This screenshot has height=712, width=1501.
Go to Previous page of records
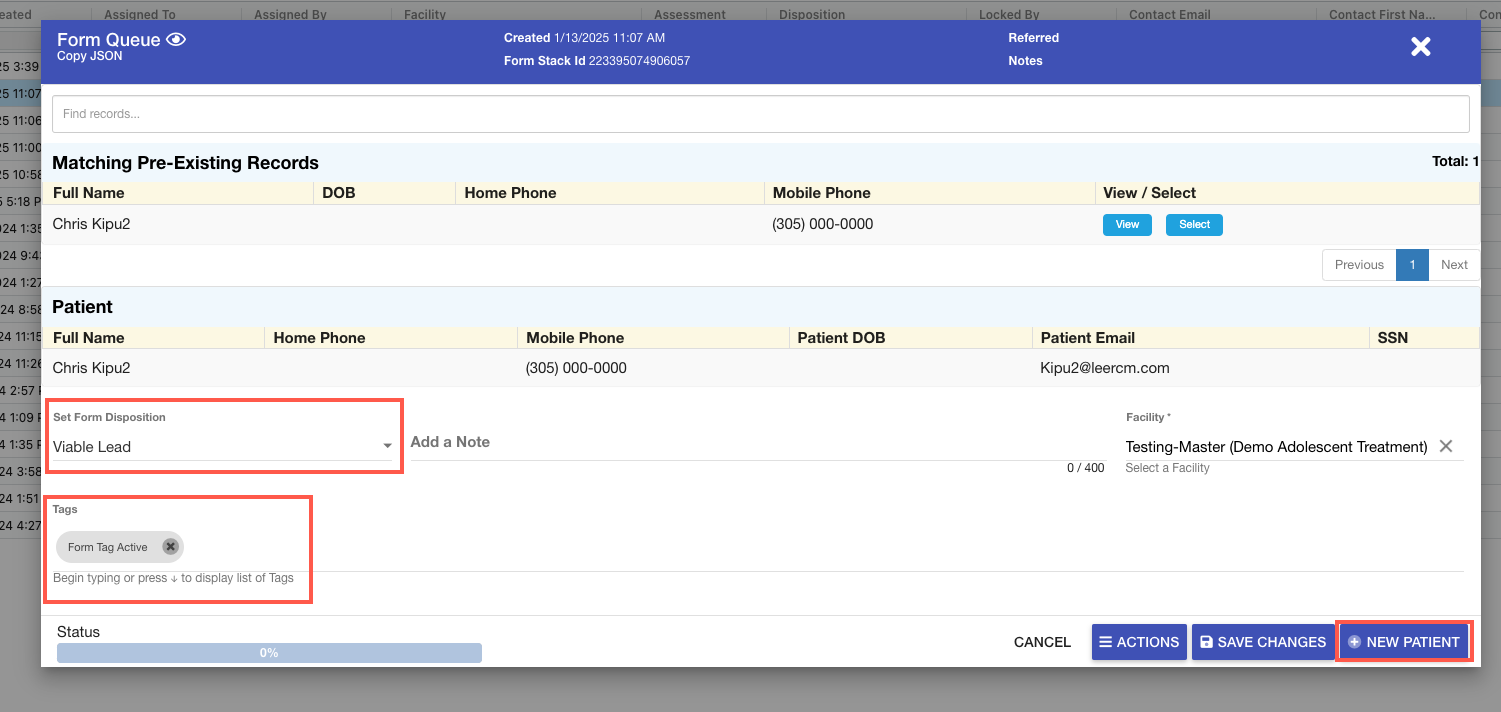1359,265
